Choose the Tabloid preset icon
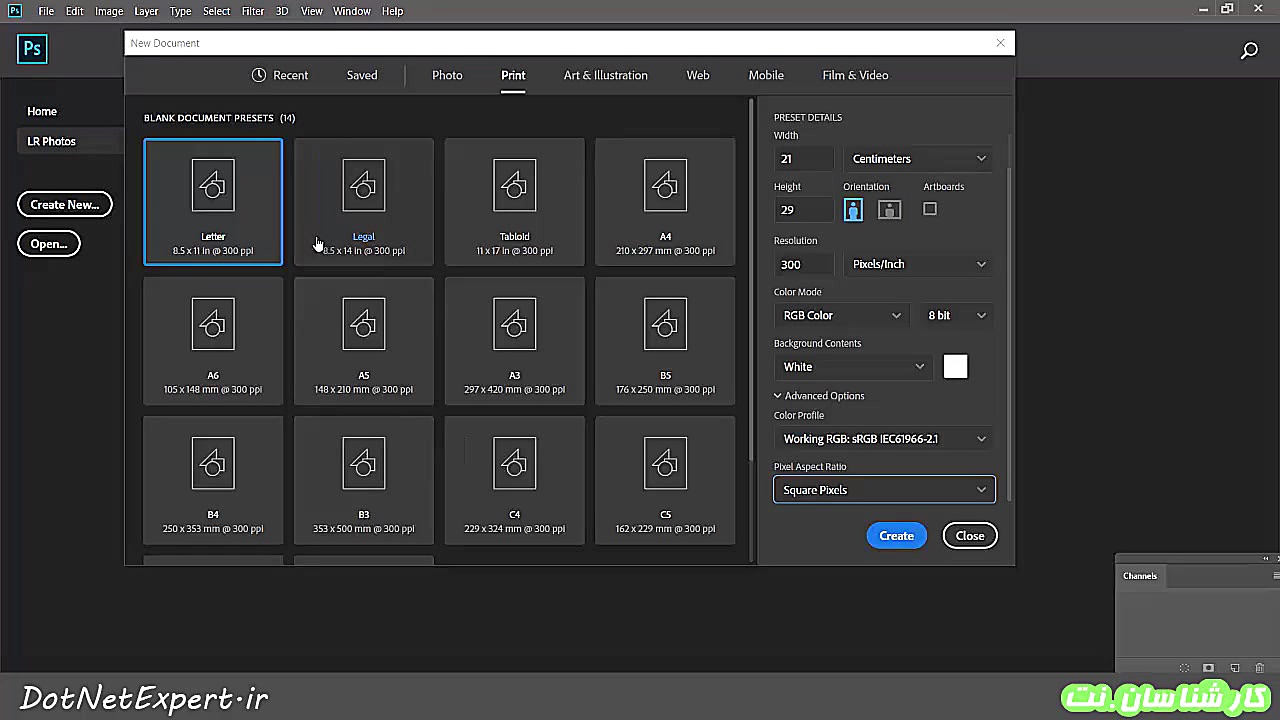Viewport: 1280px width, 720px height. tap(514, 187)
